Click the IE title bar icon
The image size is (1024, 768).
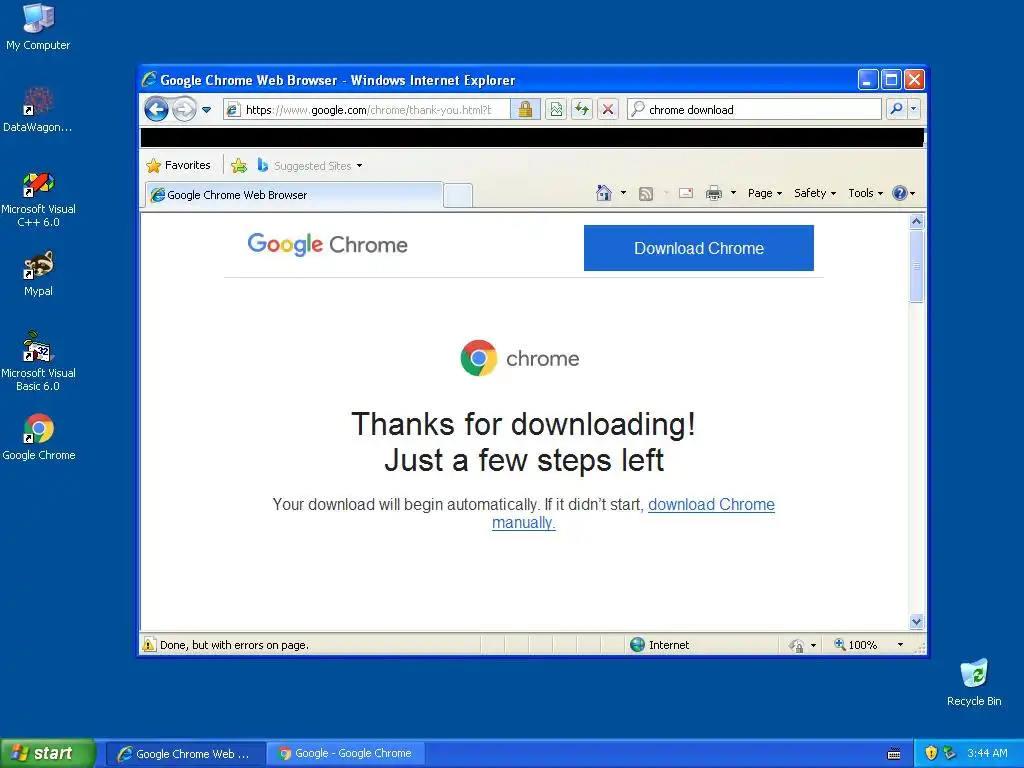pyautogui.click(x=150, y=80)
